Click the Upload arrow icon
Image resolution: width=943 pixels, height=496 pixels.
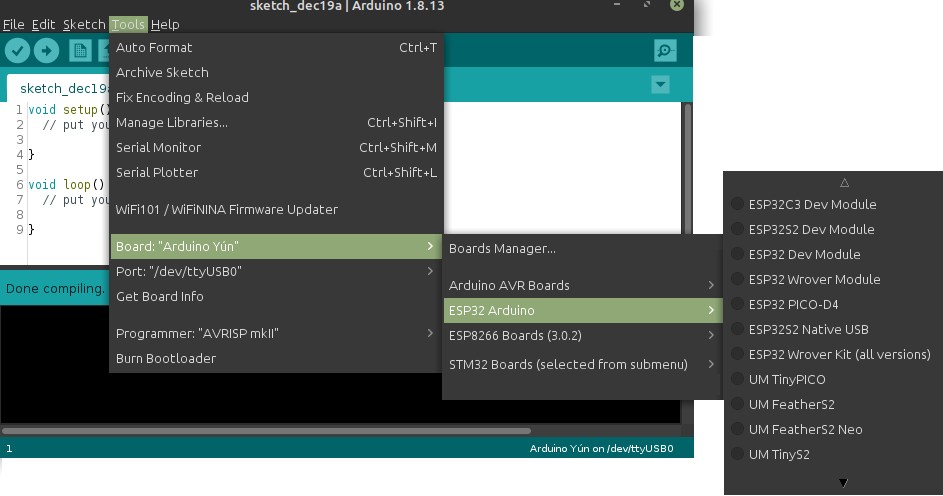pyautogui.click(x=46, y=51)
